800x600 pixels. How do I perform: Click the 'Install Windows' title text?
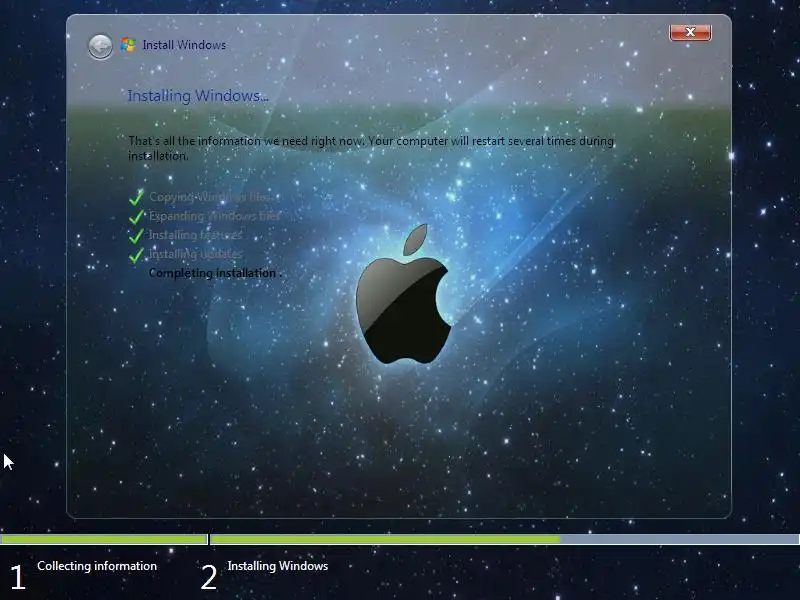tap(184, 45)
